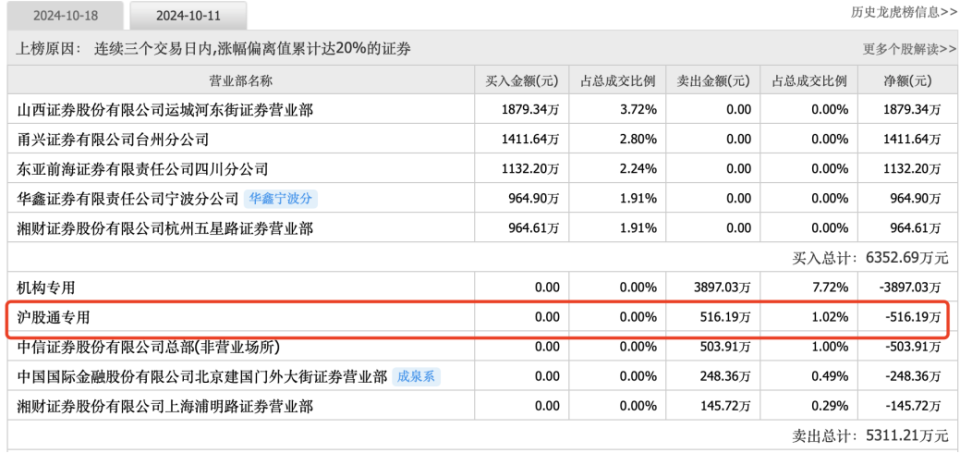
Task: Click the 沪股通专用 row name
Action: click(x=54, y=318)
